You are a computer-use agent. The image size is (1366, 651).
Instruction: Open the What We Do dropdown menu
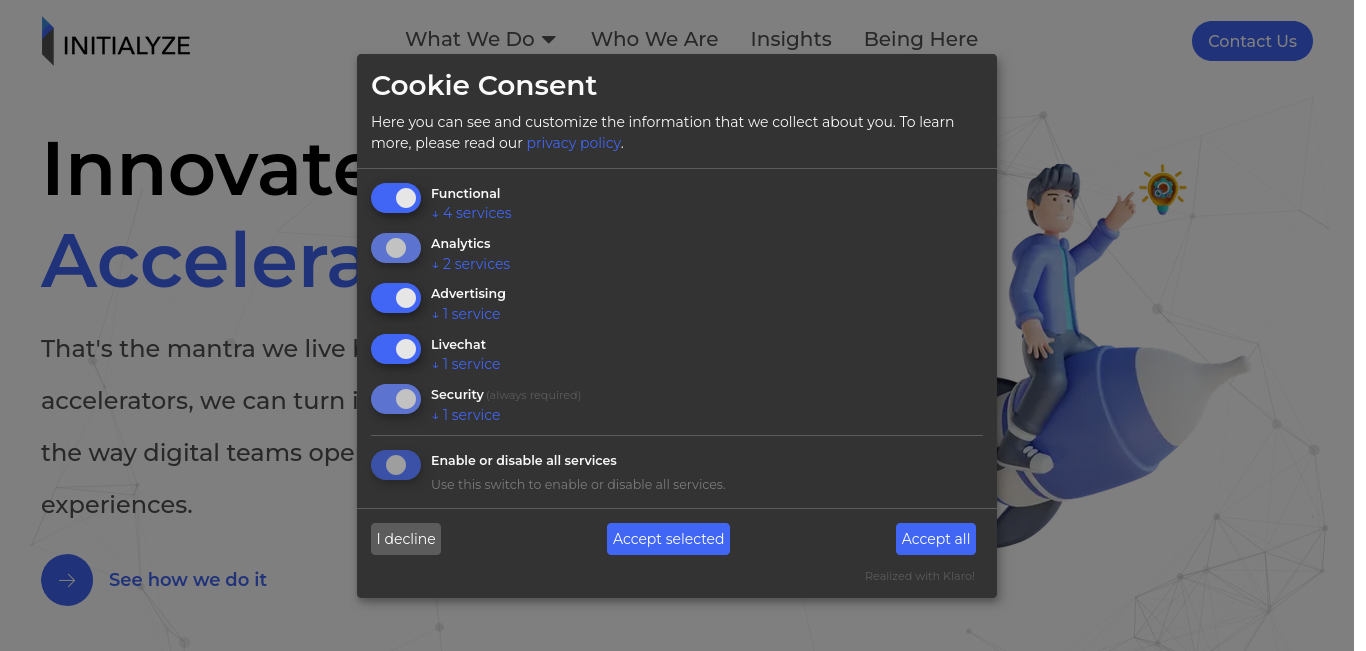click(x=481, y=39)
